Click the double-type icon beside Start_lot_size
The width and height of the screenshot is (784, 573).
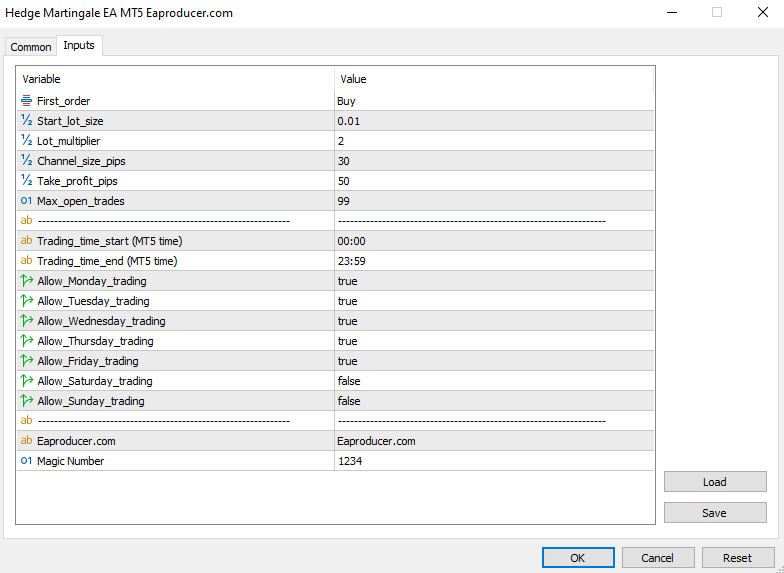click(x=26, y=121)
